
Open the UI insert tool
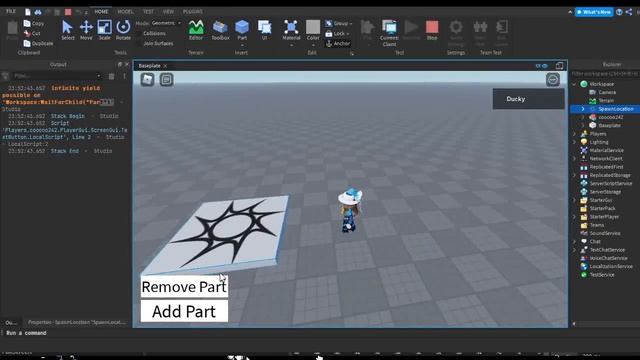tap(264, 30)
